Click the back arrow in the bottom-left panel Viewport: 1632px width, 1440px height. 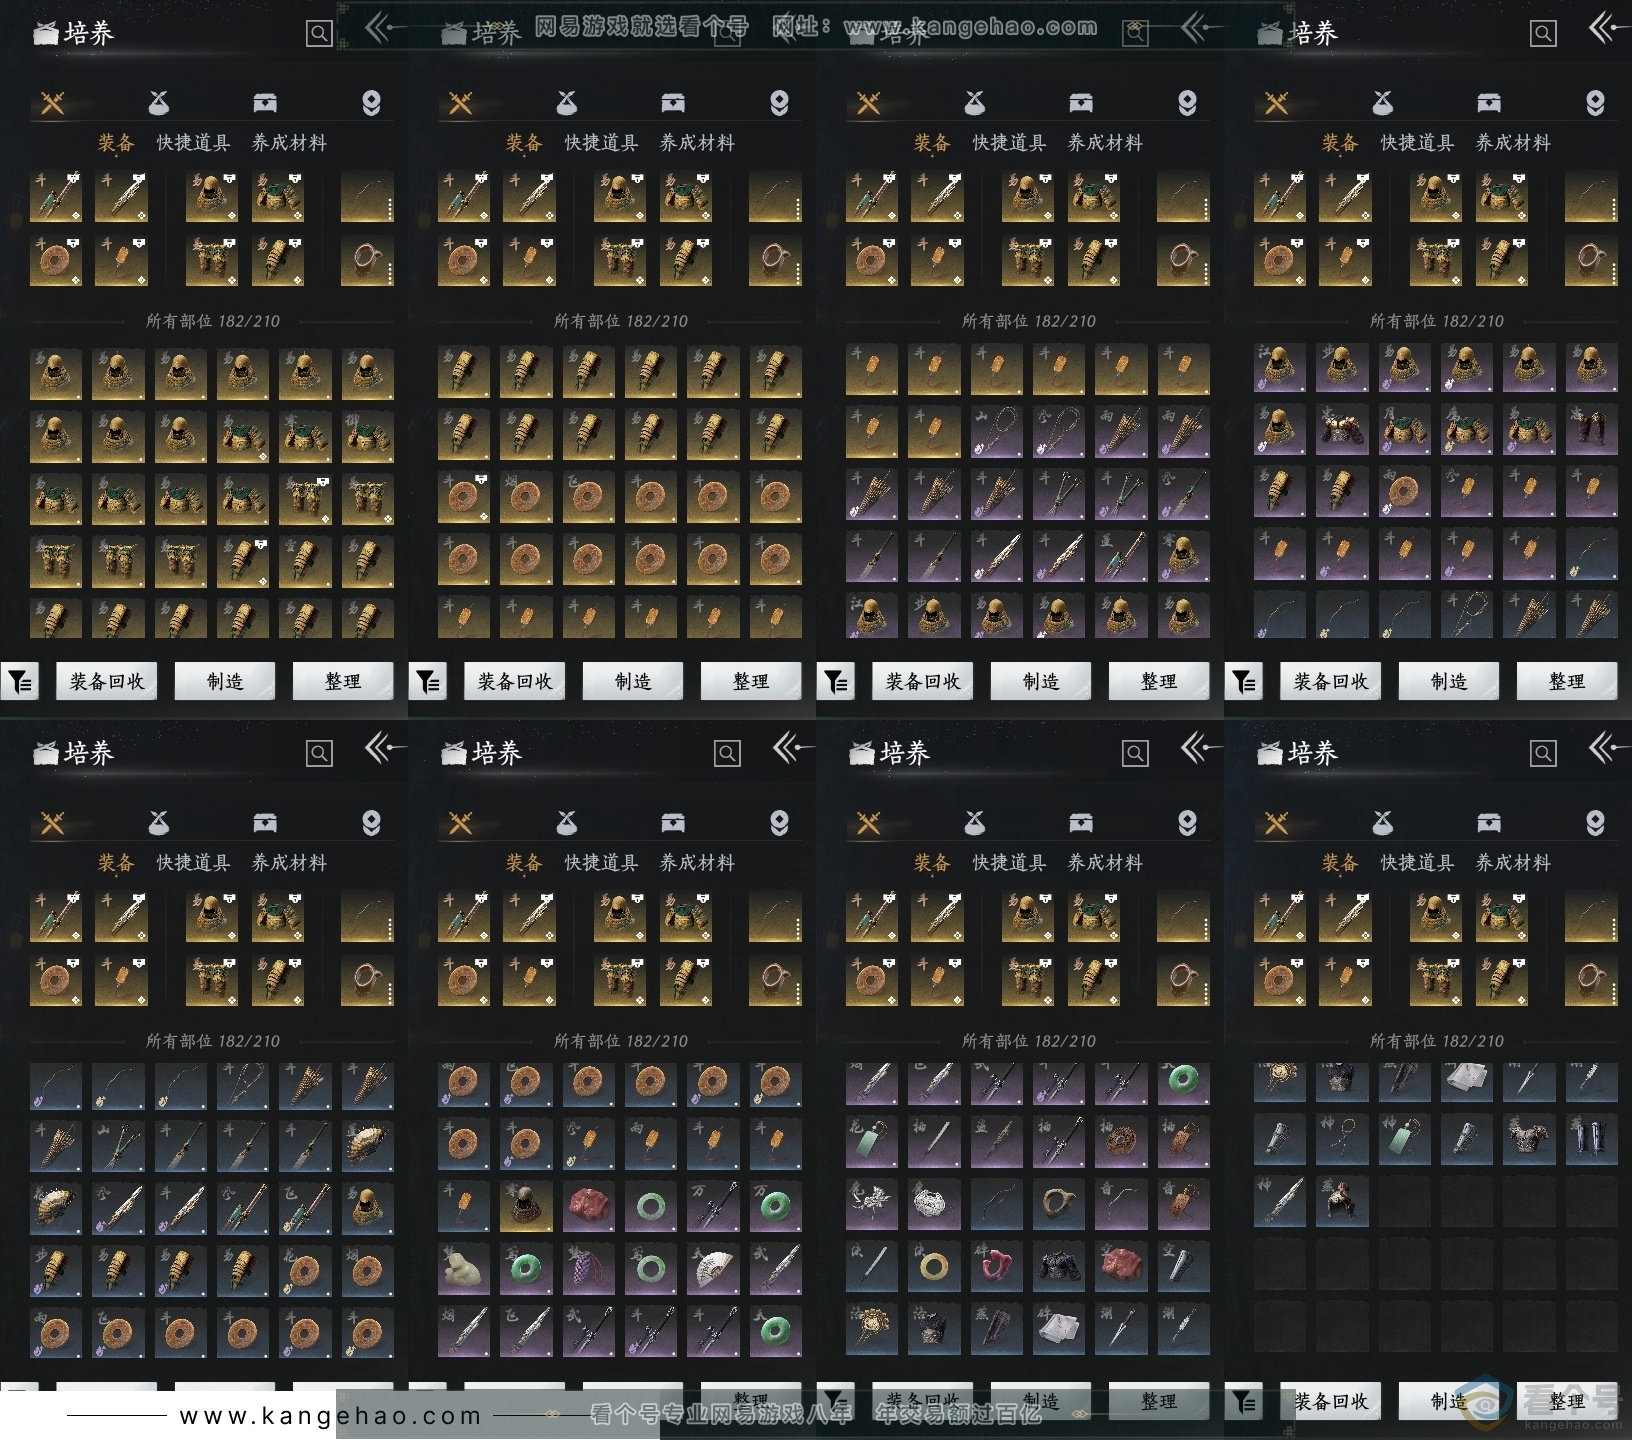(x=386, y=747)
